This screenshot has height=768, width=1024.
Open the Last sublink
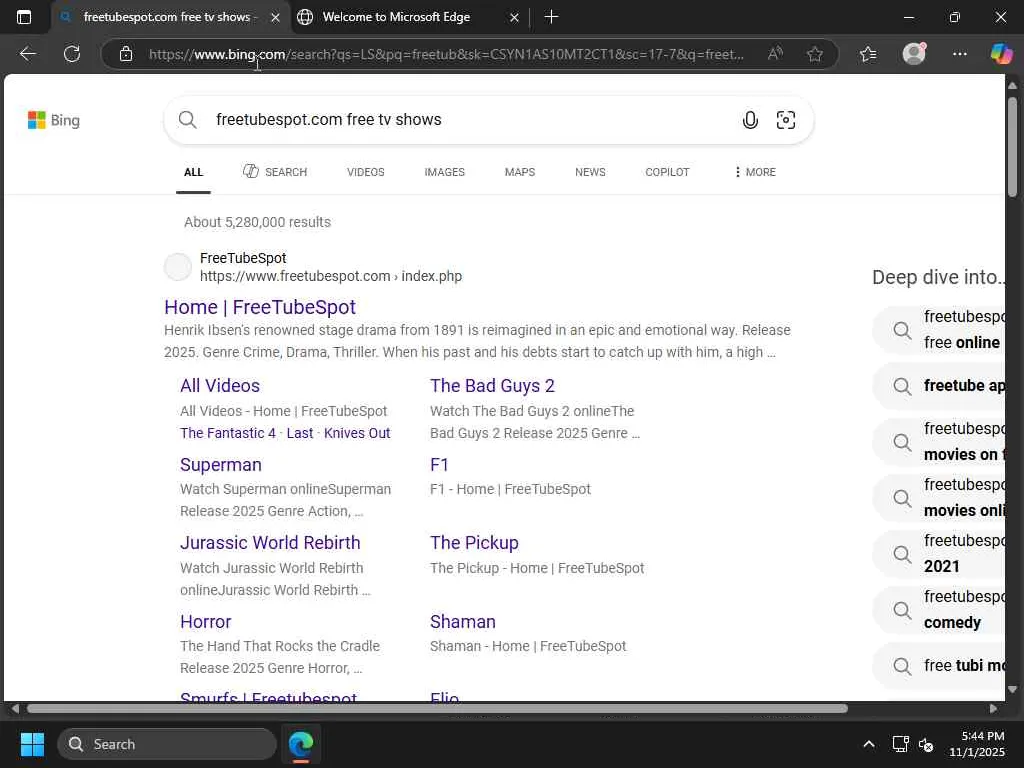point(300,433)
